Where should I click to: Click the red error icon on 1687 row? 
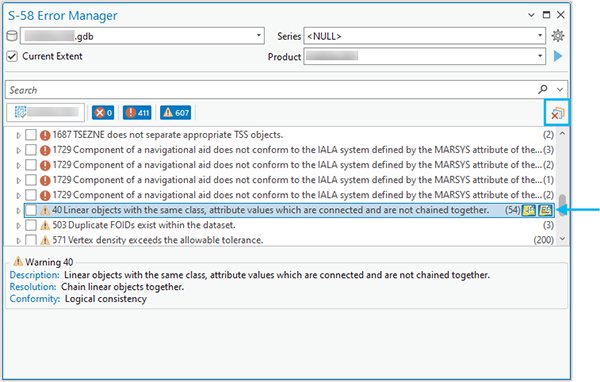click(x=45, y=135)
